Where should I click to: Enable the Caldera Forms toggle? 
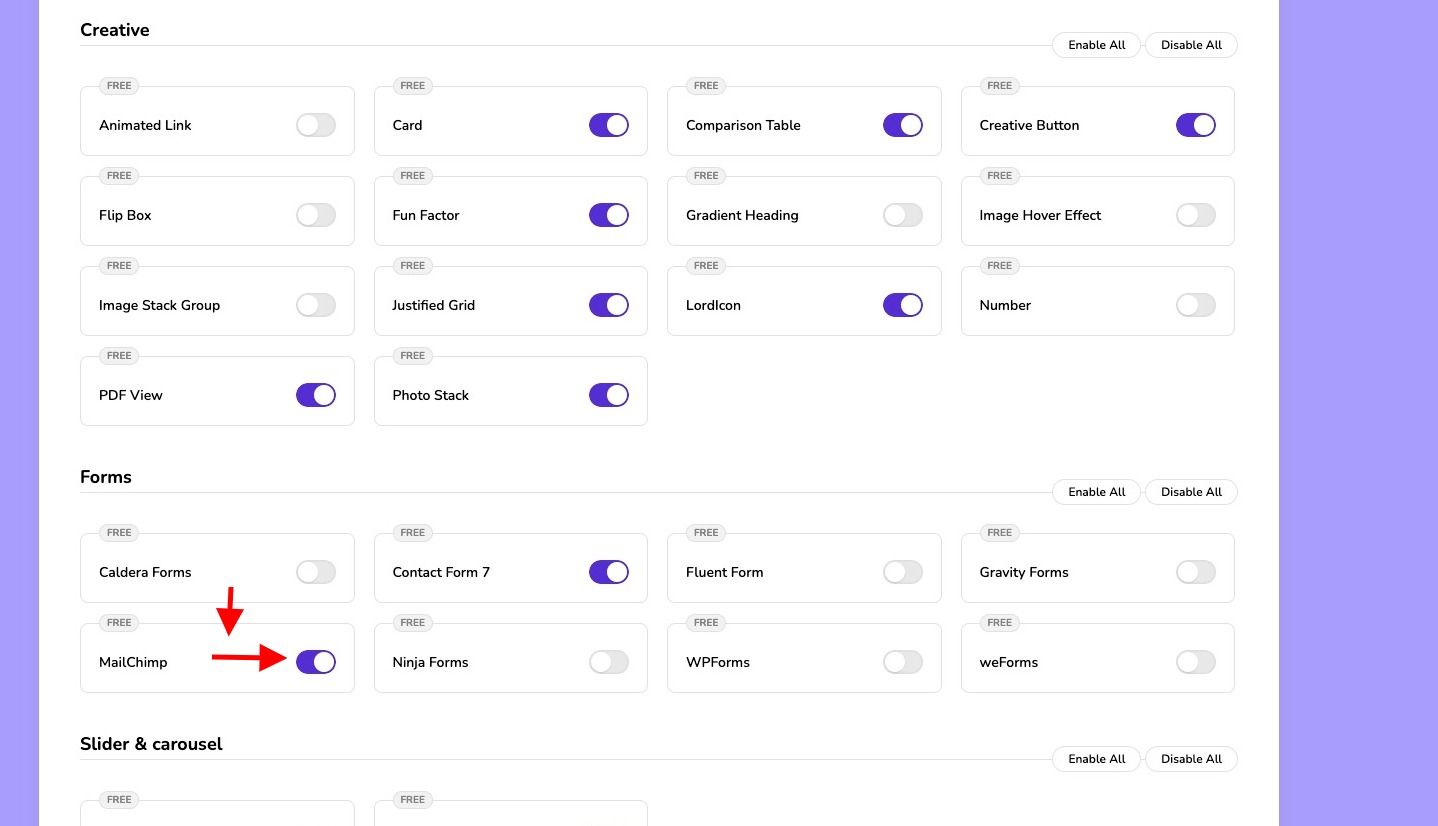point(316,572)
